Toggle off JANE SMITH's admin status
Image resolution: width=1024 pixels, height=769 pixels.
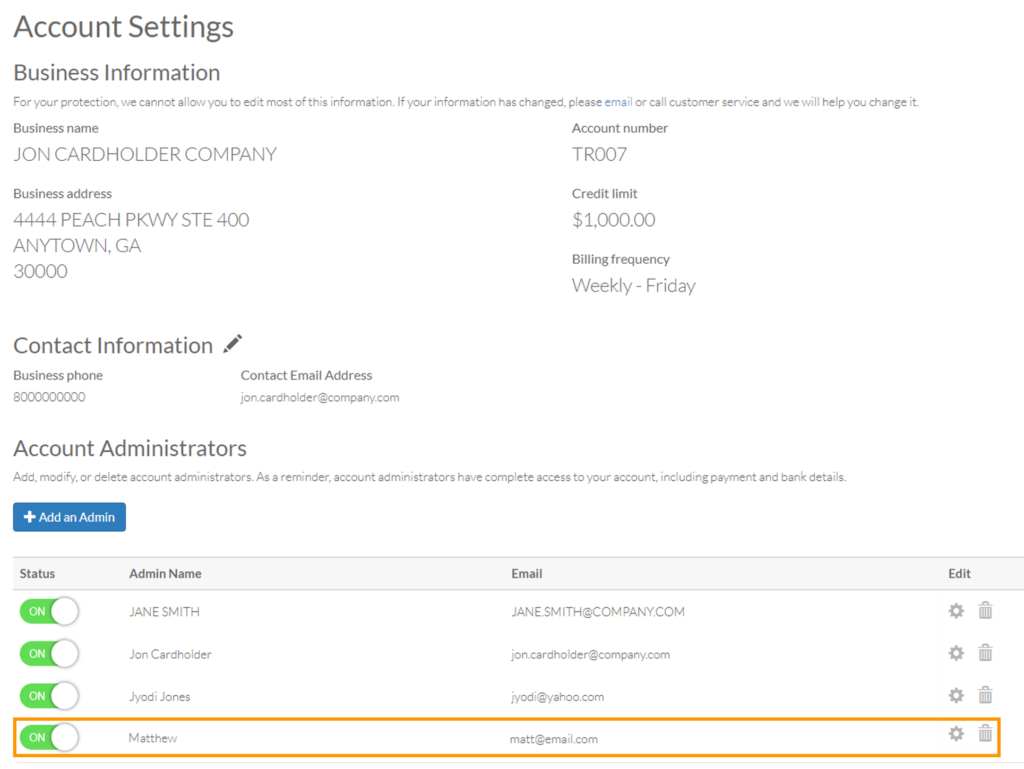[x=49, y=611]
